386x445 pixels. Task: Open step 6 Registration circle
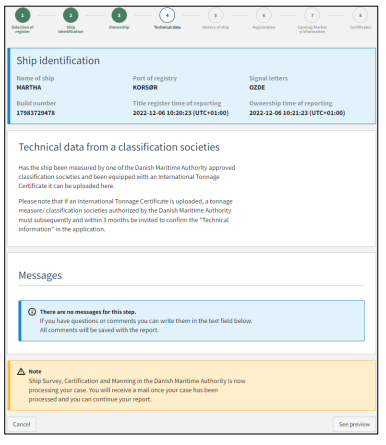[x=264, y=15]
